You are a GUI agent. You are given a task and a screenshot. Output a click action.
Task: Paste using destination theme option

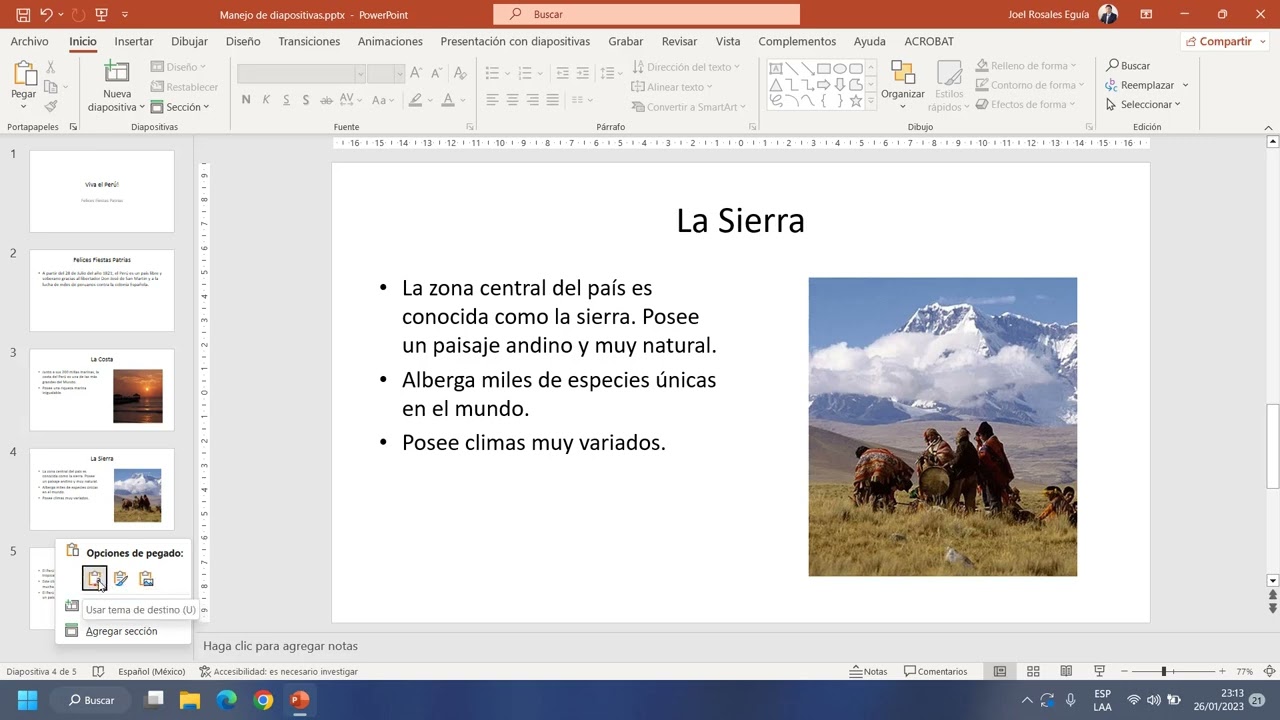click(94, 579)
